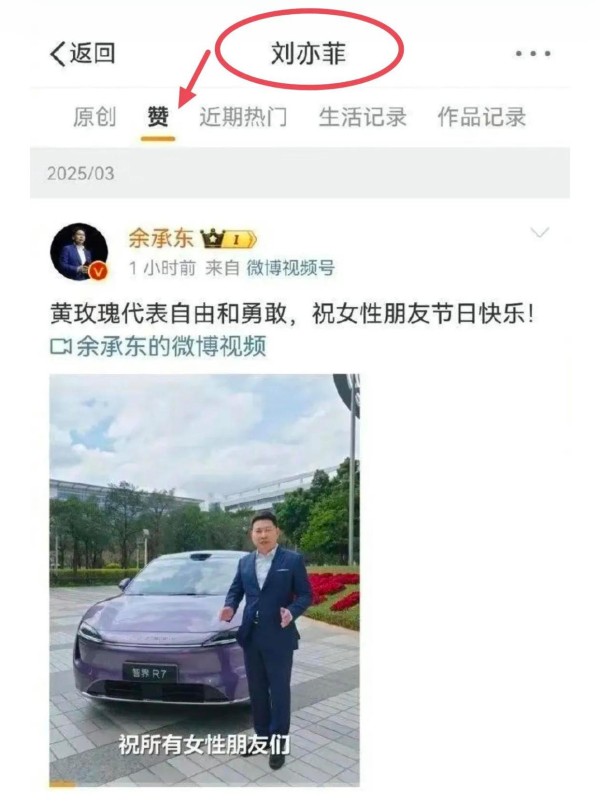This screenshot has width=600, height=802.
Task: Tap the crown membership level badge
Action: [228, 239]
